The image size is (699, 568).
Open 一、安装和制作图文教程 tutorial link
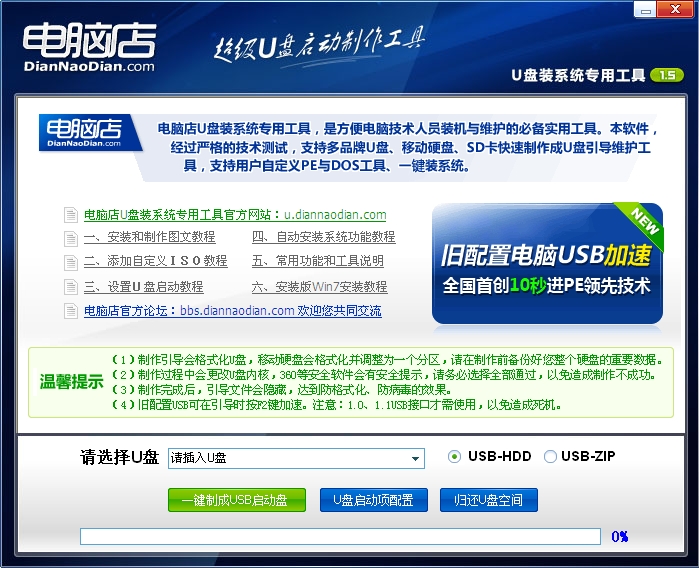click(150, 237)
